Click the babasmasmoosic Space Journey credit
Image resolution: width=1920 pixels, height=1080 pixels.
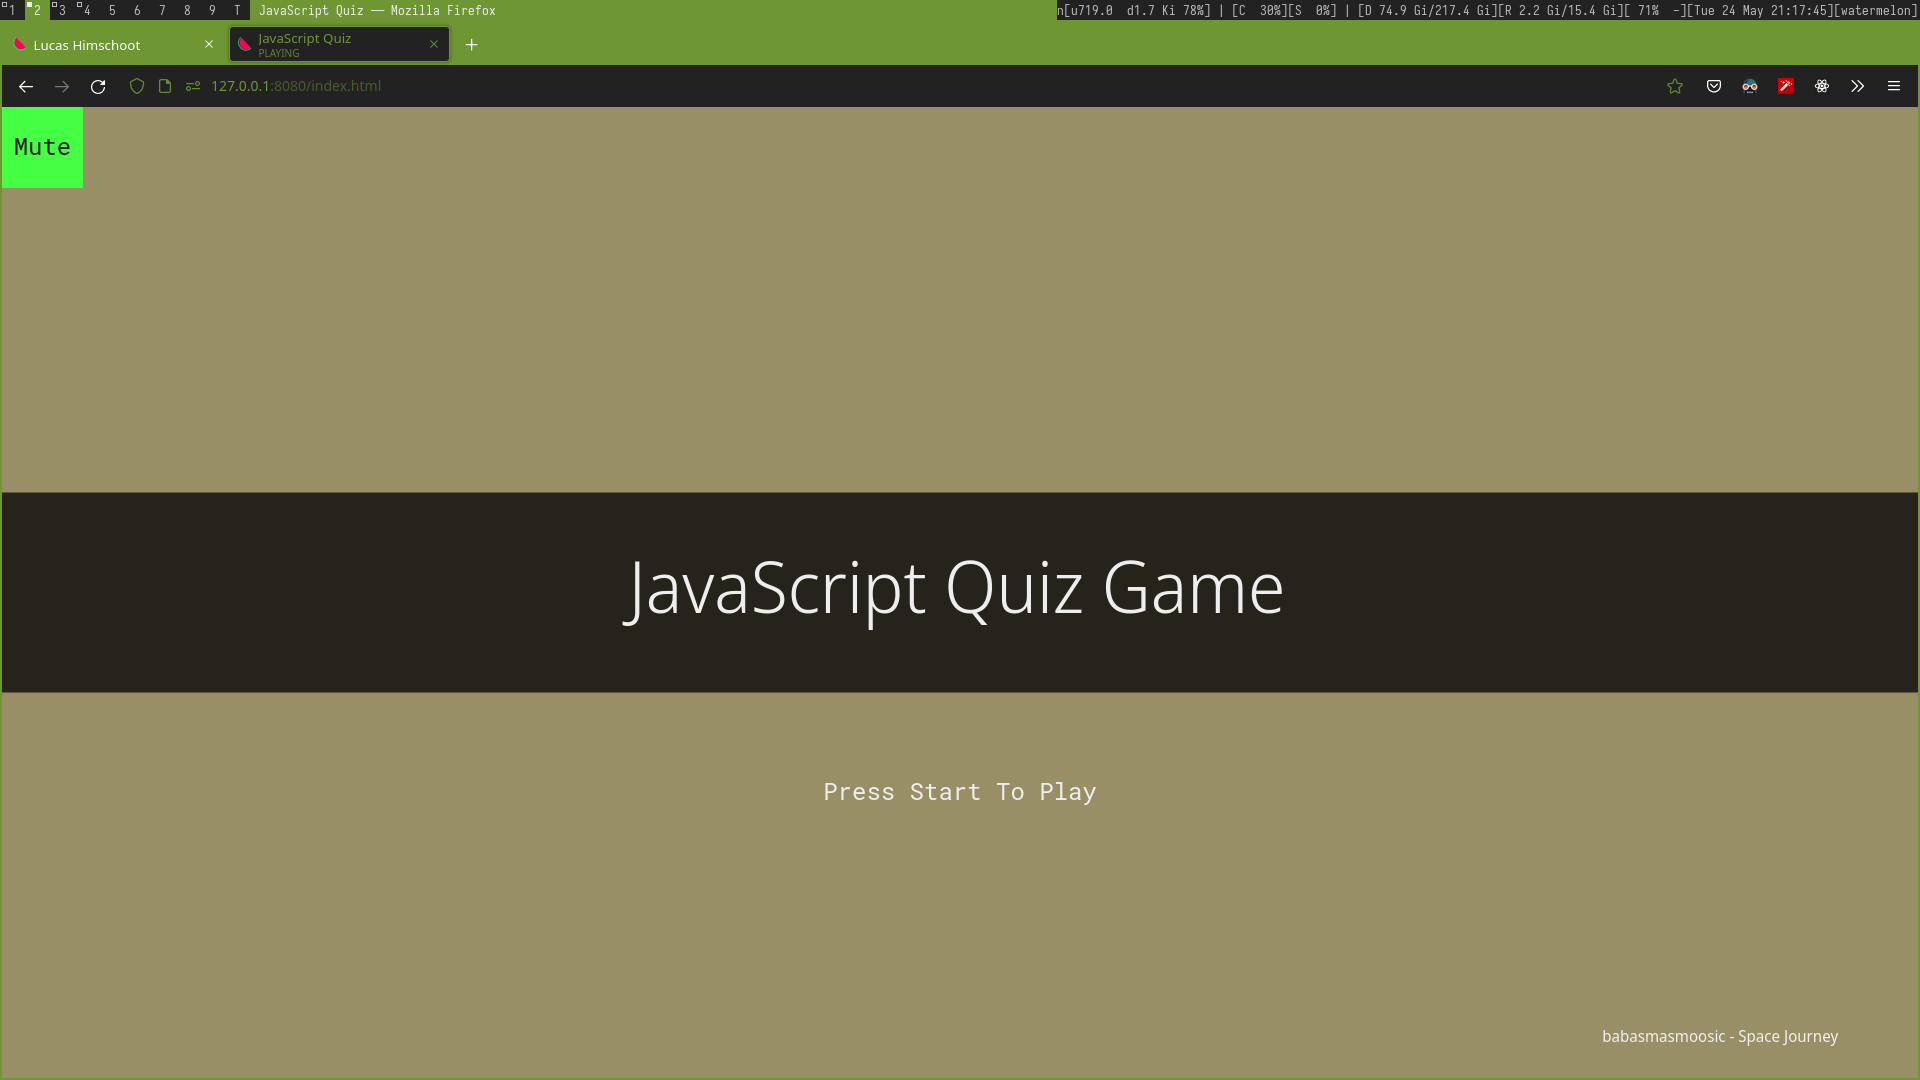point(1720,1037)
